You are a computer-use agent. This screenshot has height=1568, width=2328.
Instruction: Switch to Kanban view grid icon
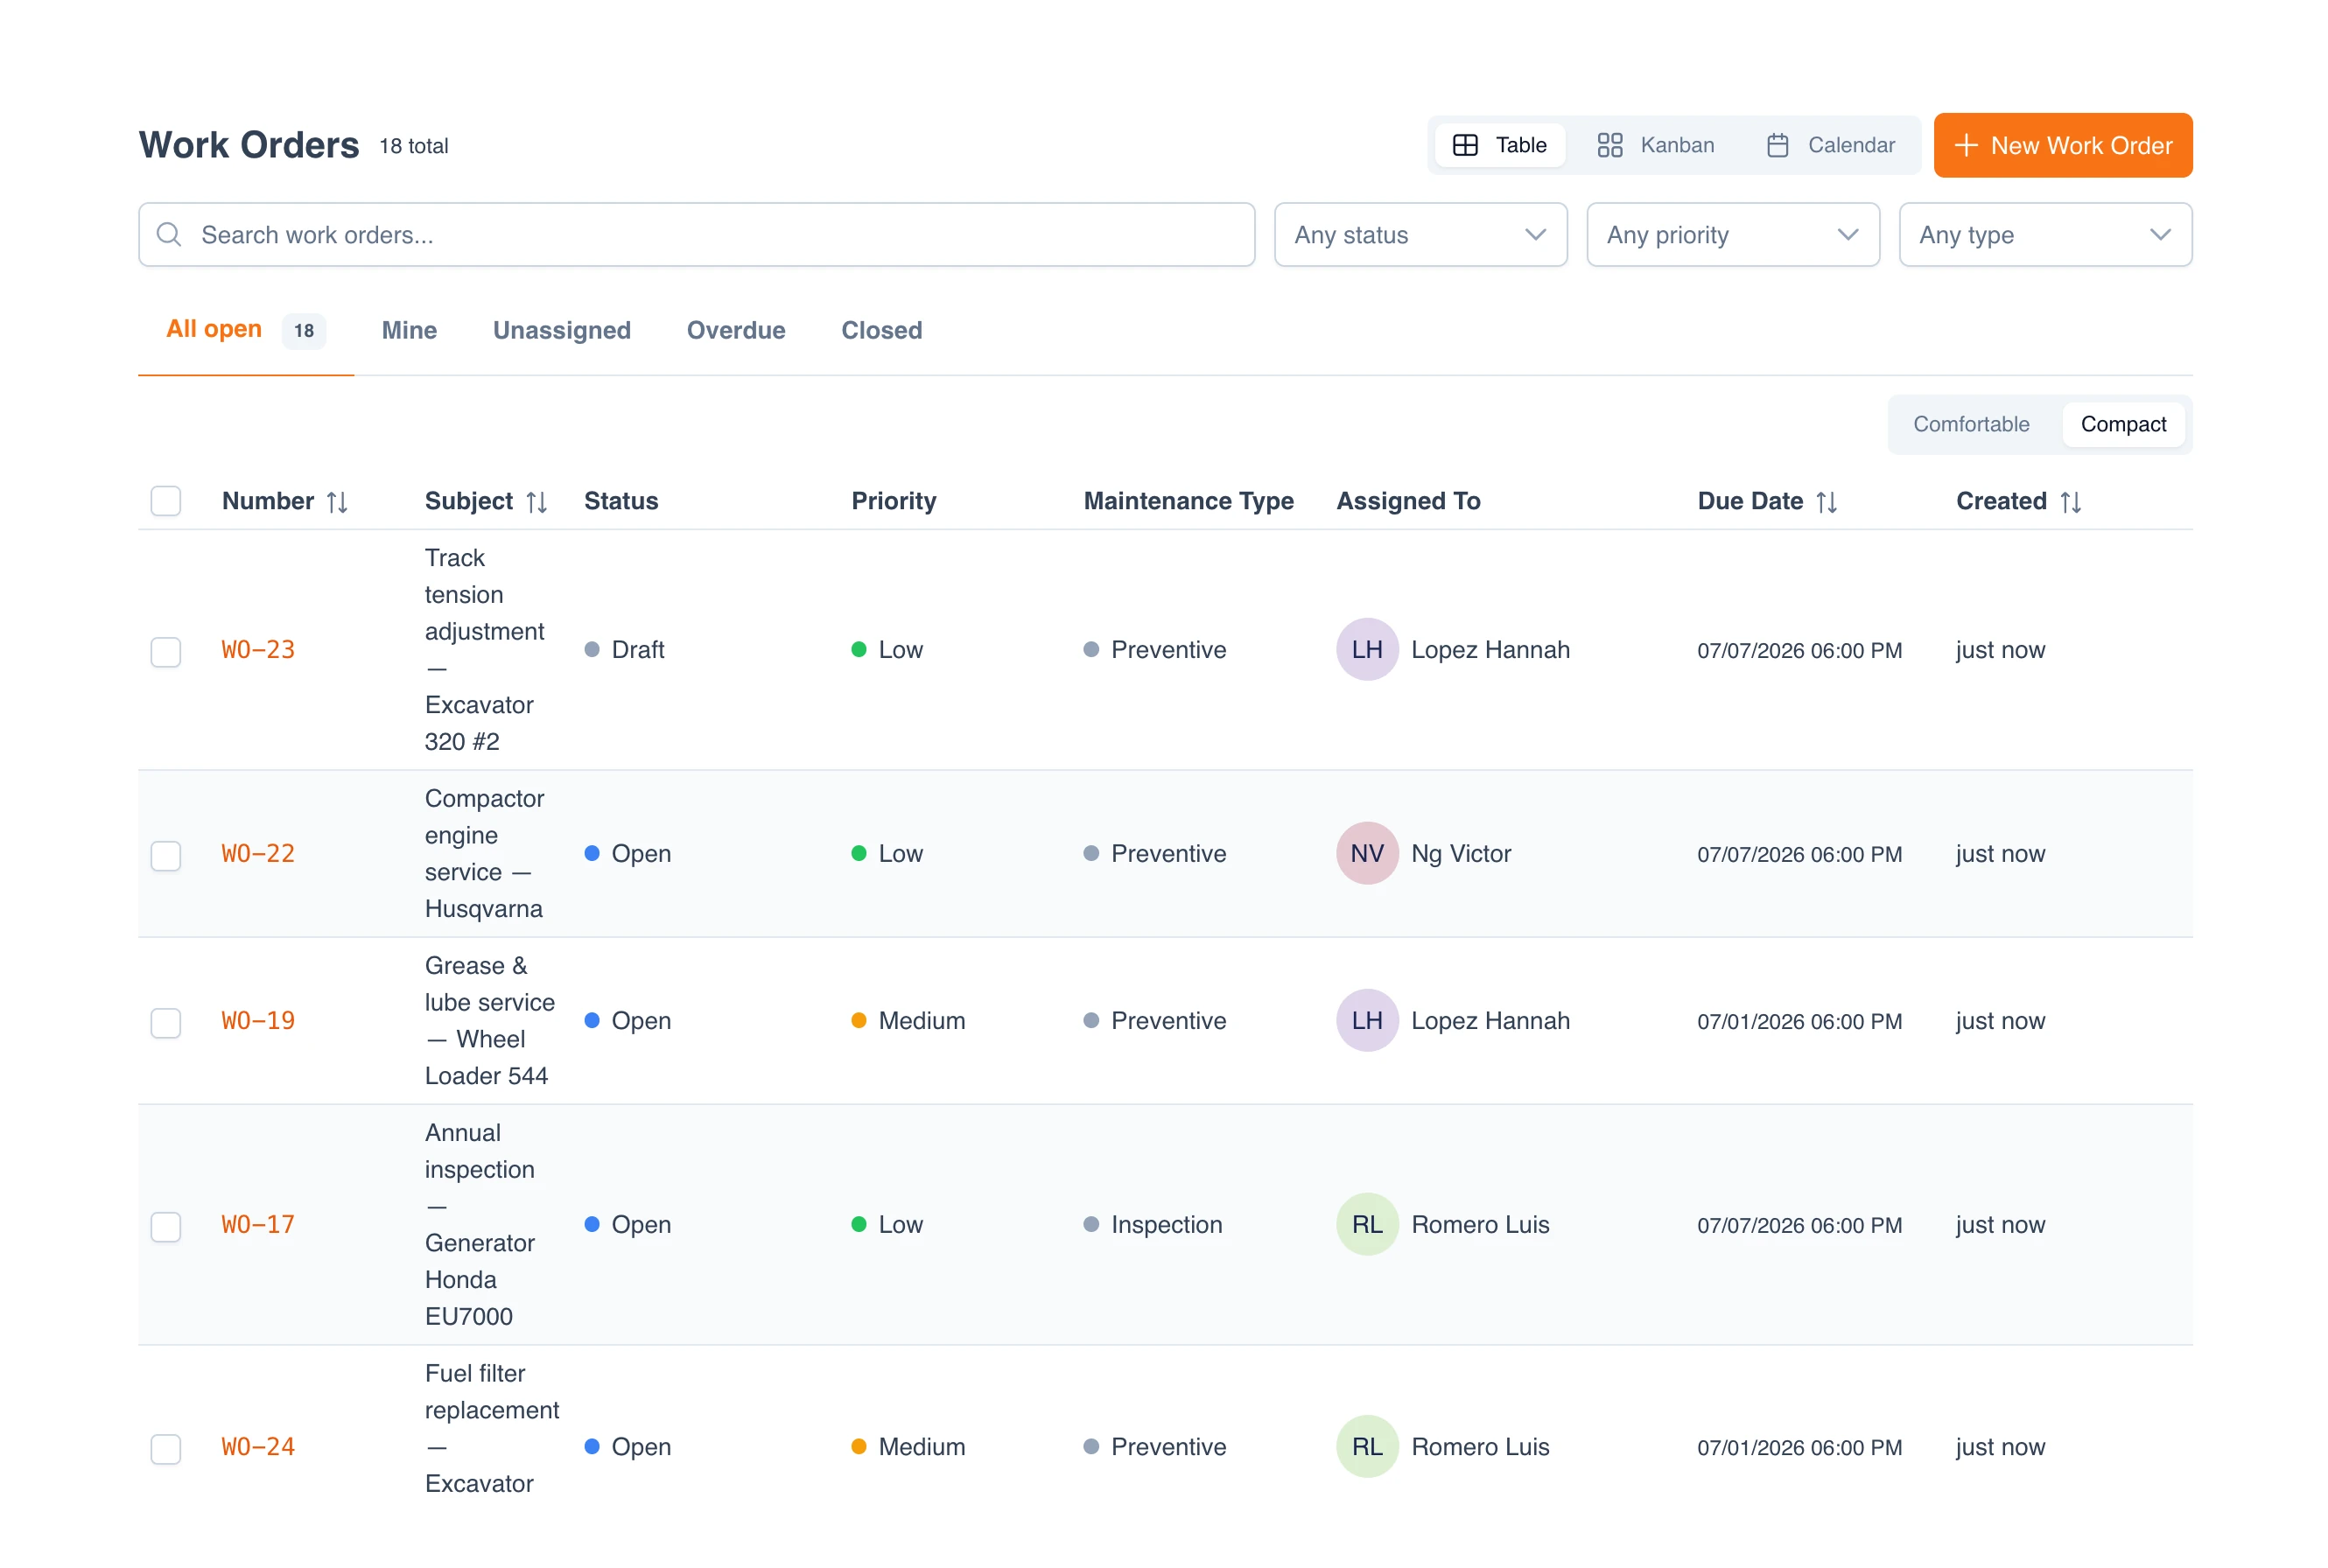(x=1610, y=145)
